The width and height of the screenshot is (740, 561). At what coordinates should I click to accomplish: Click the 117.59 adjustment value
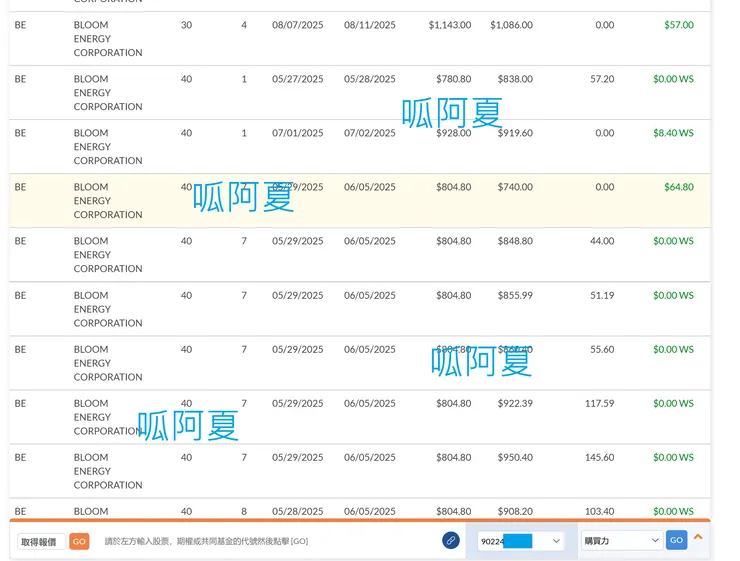coord(599,403)
